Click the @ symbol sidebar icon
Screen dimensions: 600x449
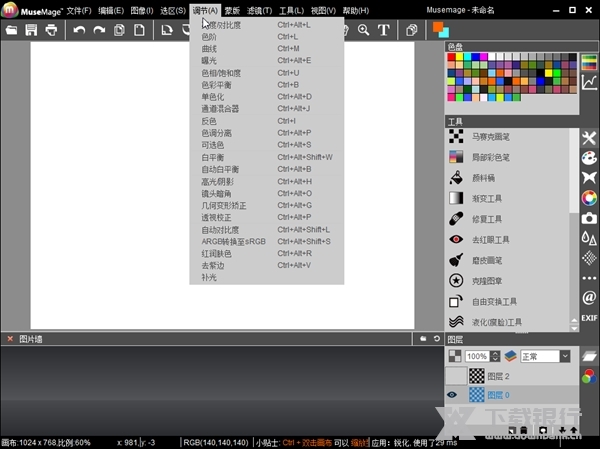[589, 297]
